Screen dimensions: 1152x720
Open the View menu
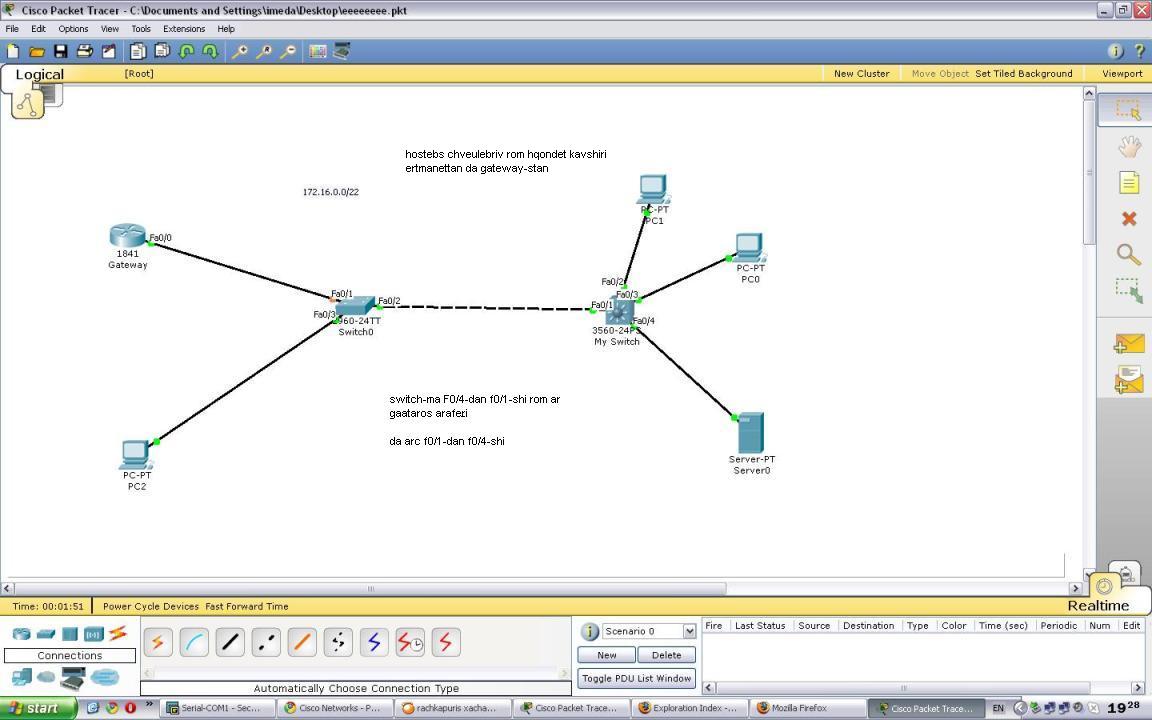coord(109,29)
